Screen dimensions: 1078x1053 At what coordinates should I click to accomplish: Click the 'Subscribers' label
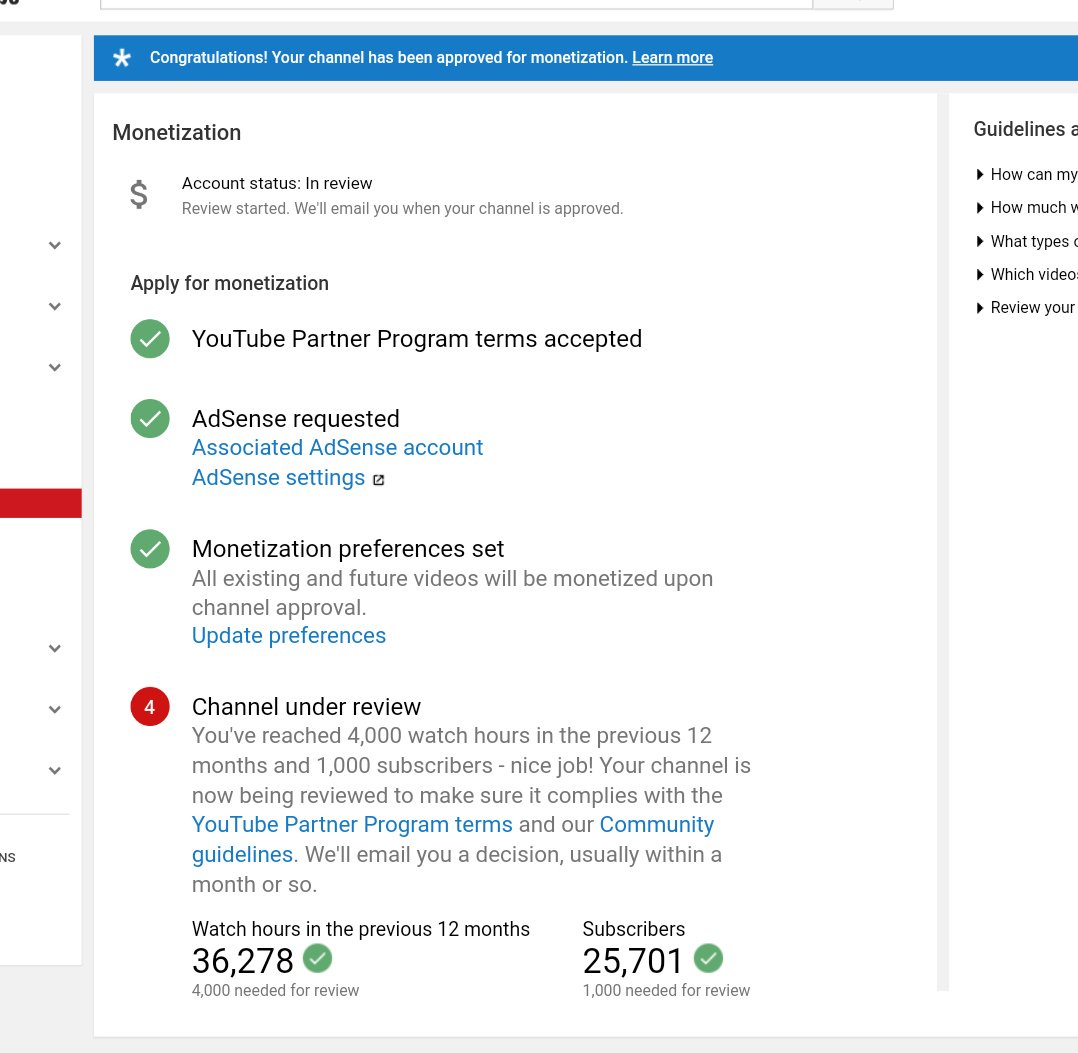point(634,929)
